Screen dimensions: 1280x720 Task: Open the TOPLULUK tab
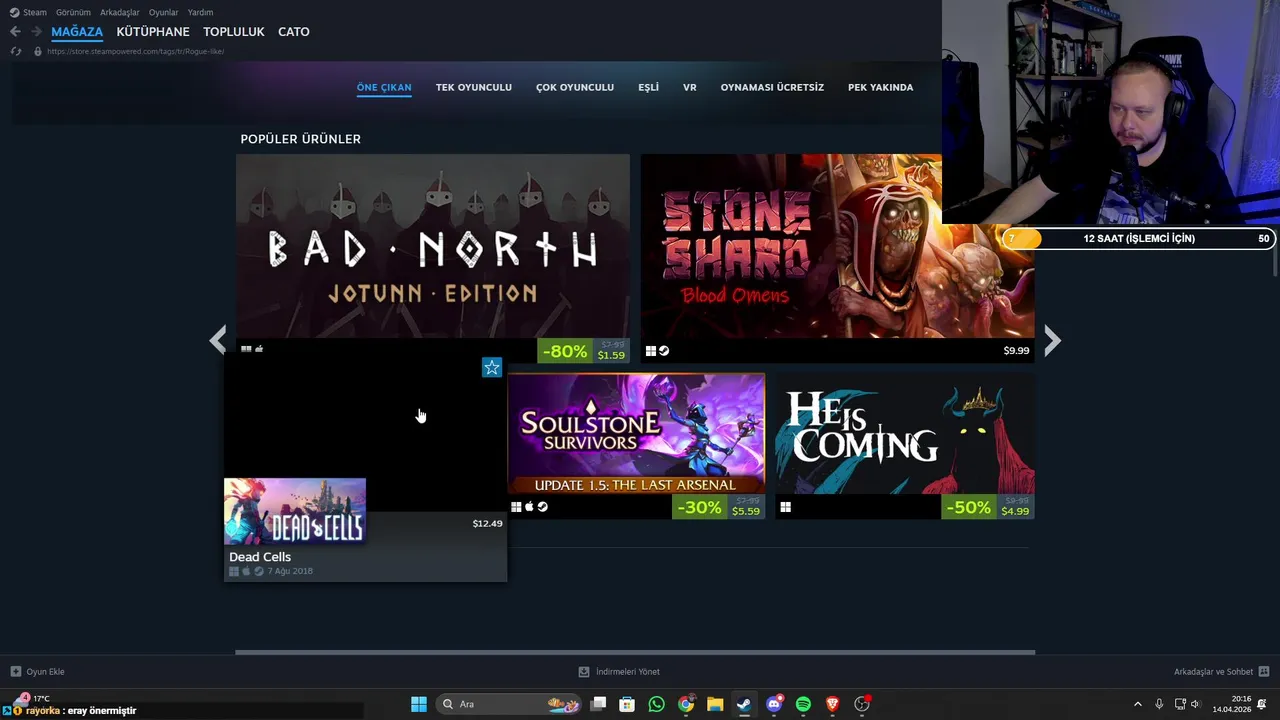point(234,32)
